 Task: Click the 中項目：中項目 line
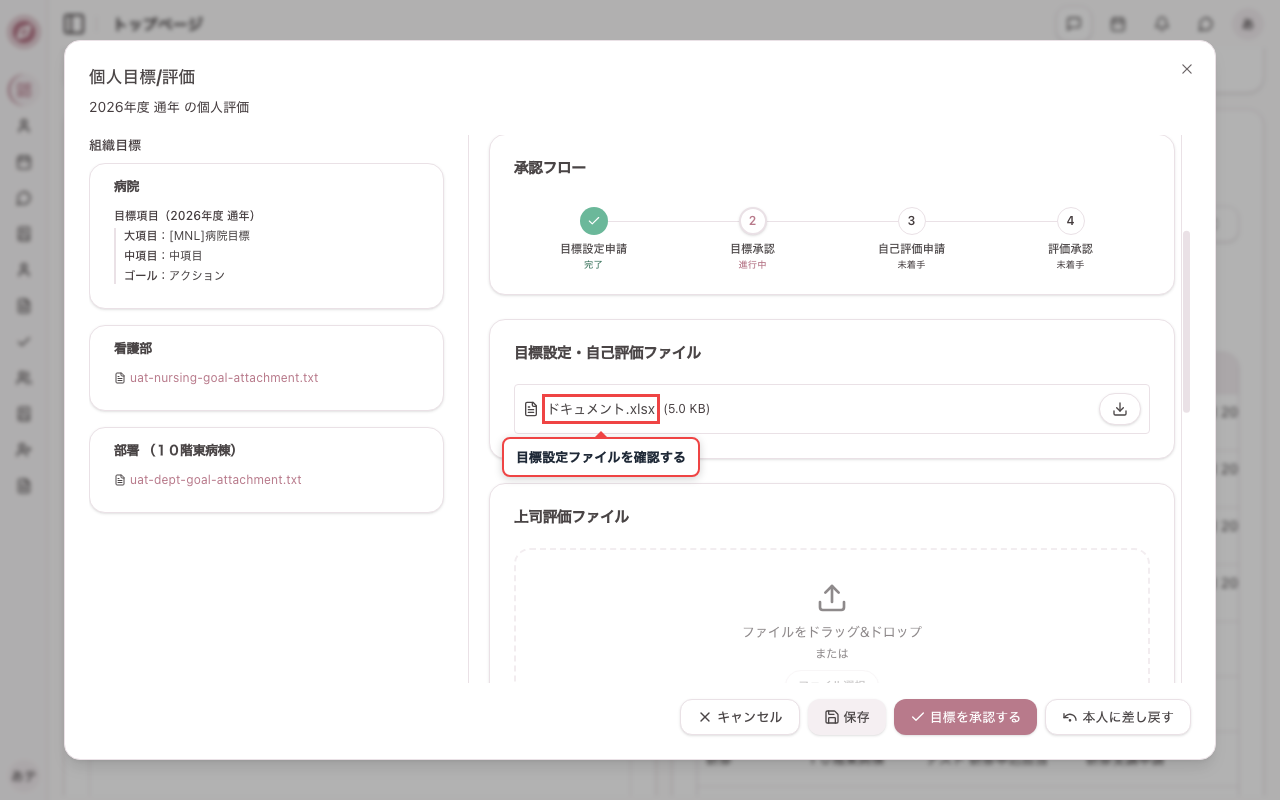163,256
